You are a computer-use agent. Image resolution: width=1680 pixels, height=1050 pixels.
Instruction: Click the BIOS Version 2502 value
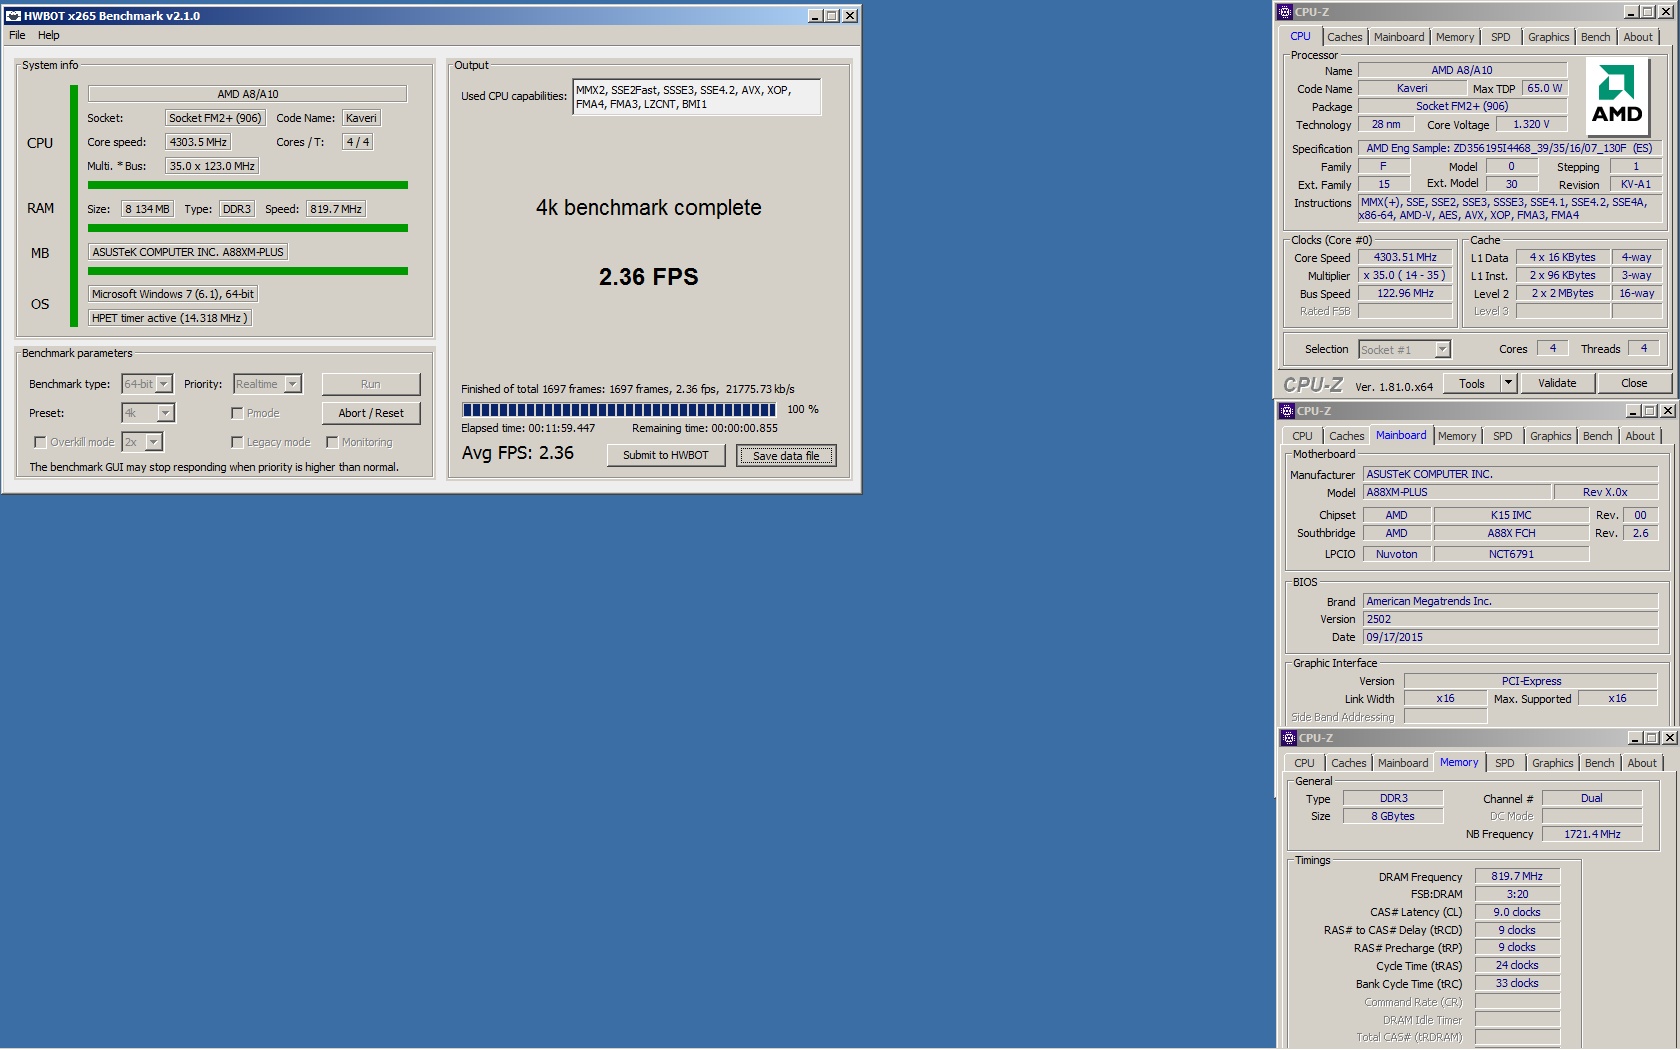pyautogui.click(x=1510, y=619)
